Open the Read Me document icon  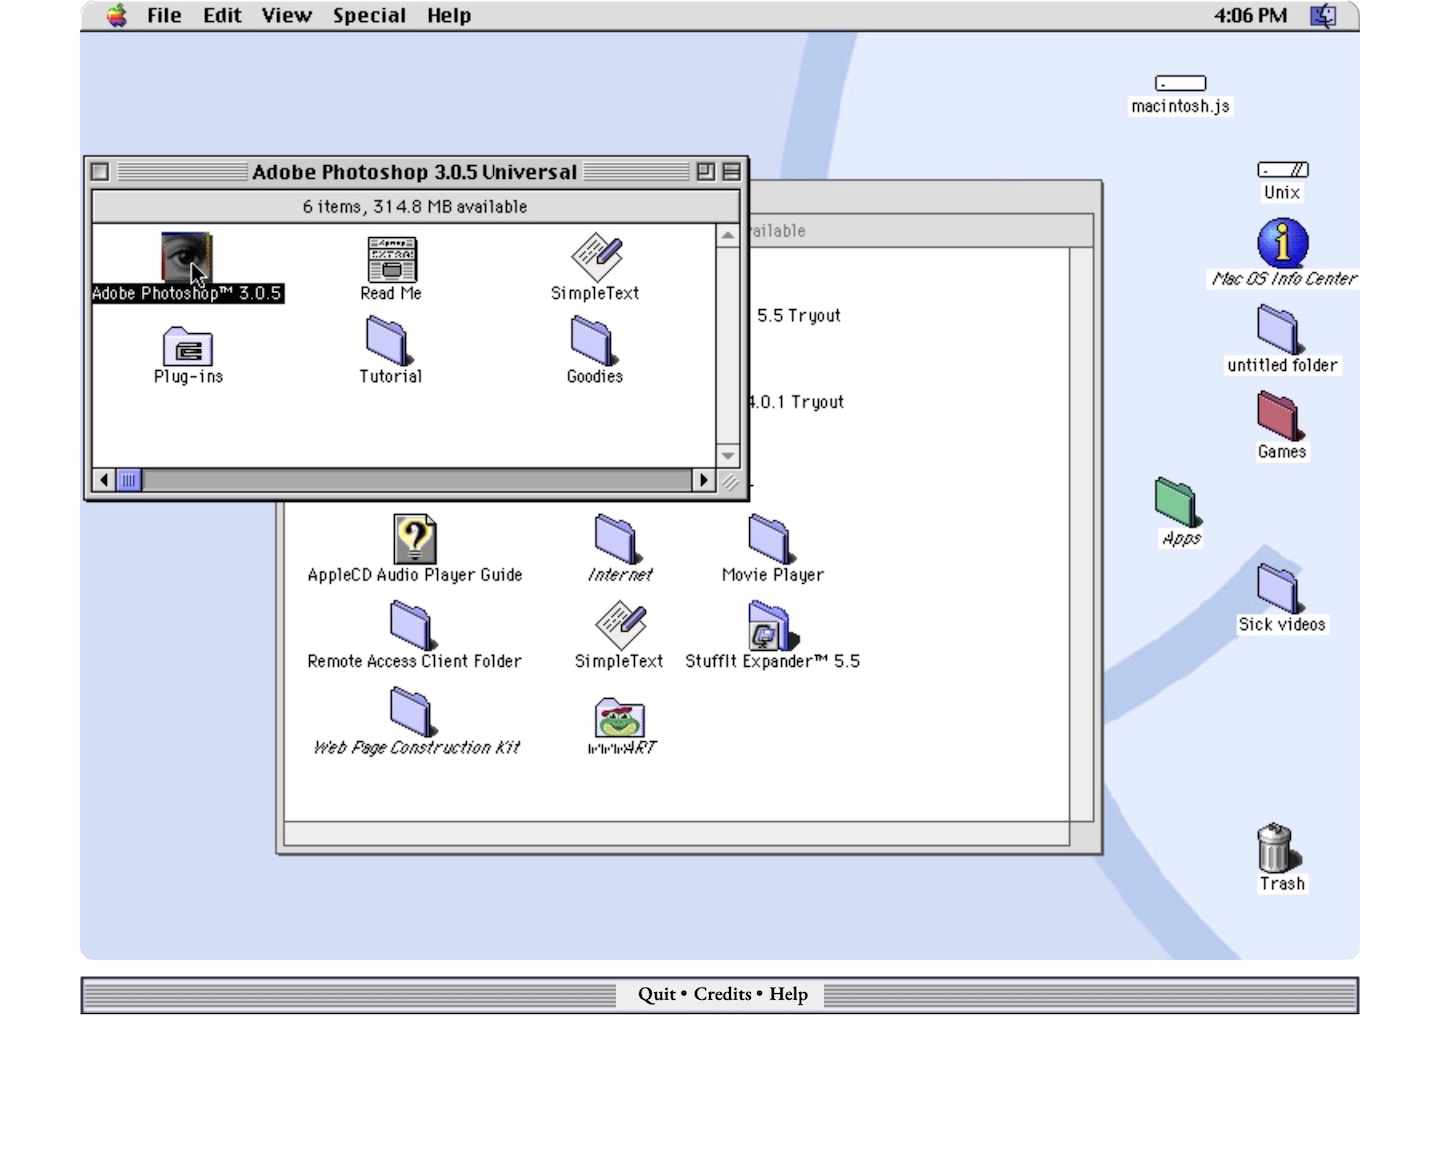click(392, 259)
